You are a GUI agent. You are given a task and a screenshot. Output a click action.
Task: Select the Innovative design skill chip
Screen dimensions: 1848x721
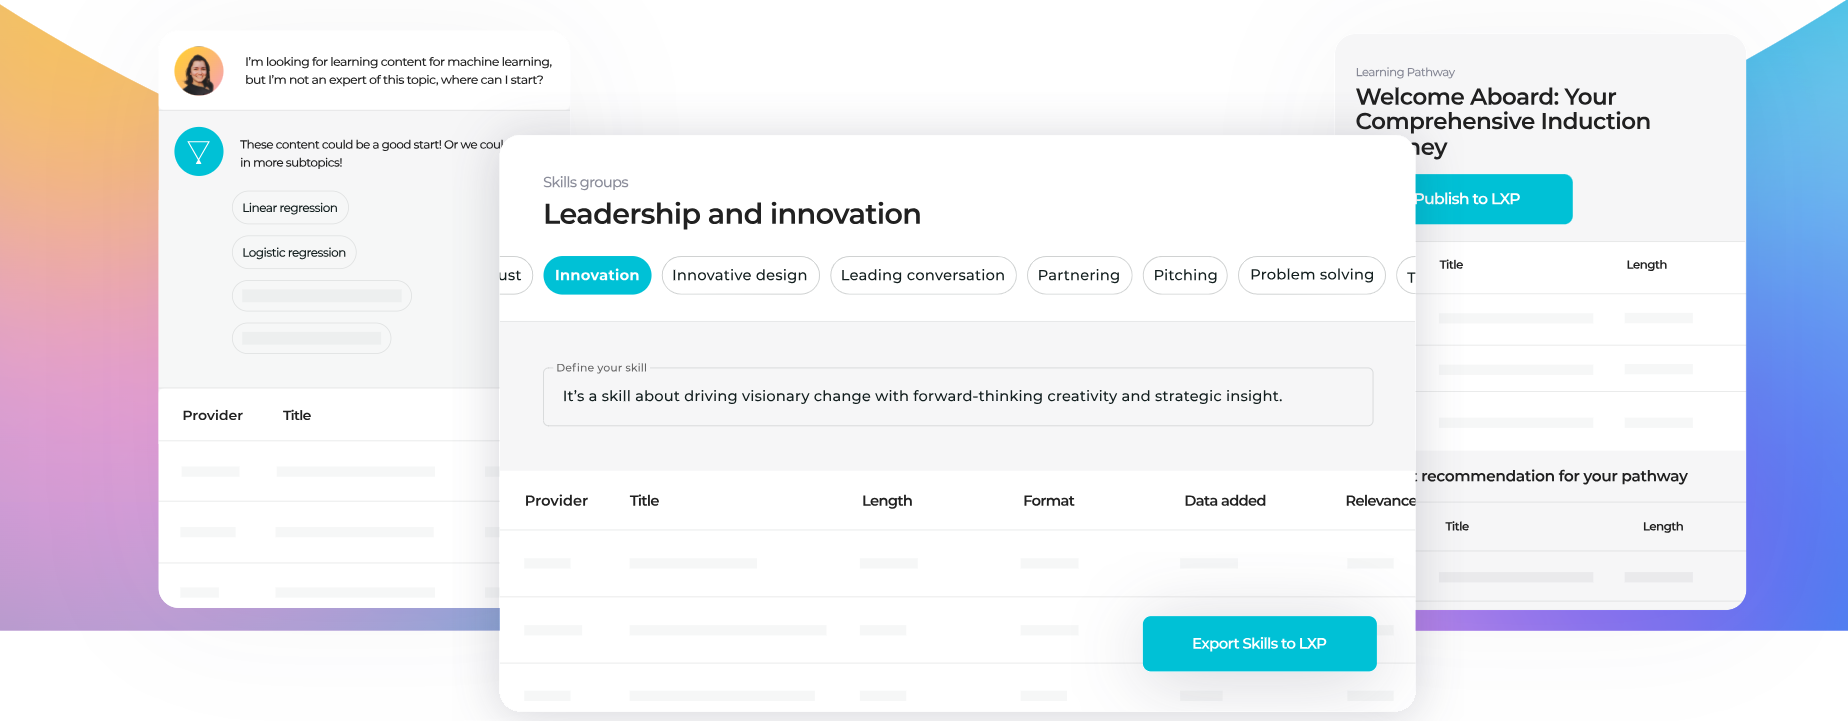(740, 275)
